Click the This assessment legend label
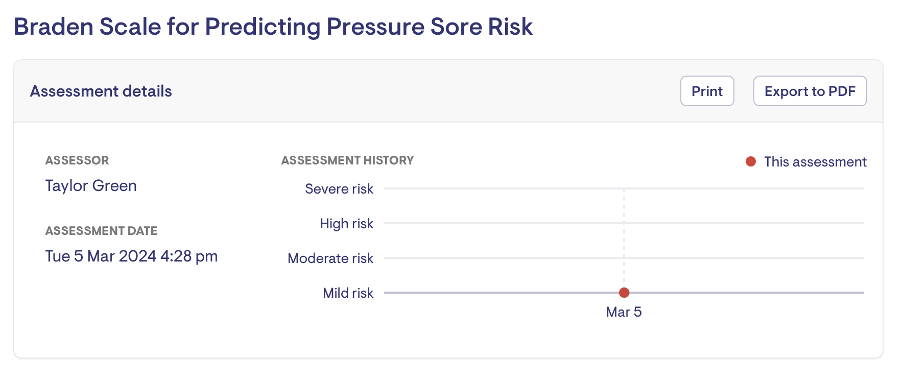904x380 pixels. (815, 162)
